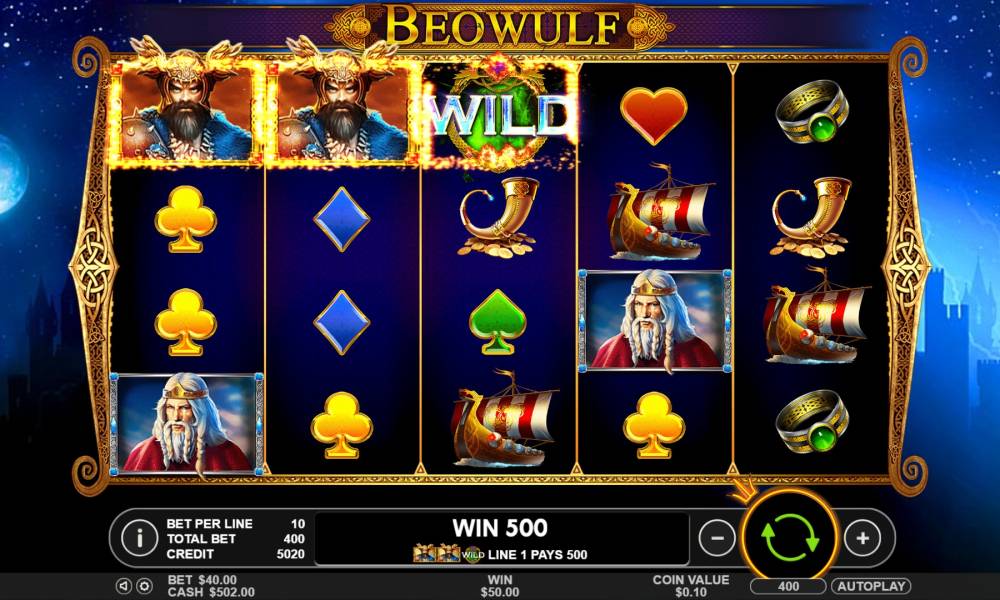Viewport: 1000px width, 600px height.
Task: Select the king portrait on reel four
Action: [654, 321]
